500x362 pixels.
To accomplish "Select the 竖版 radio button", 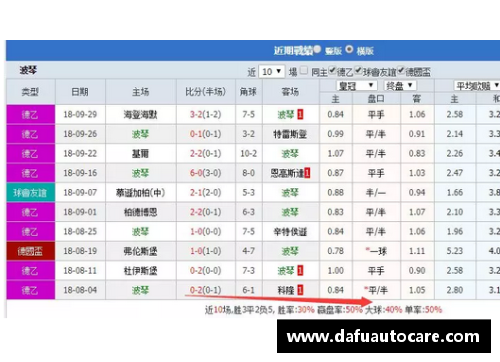I will [x=317, y=49].
